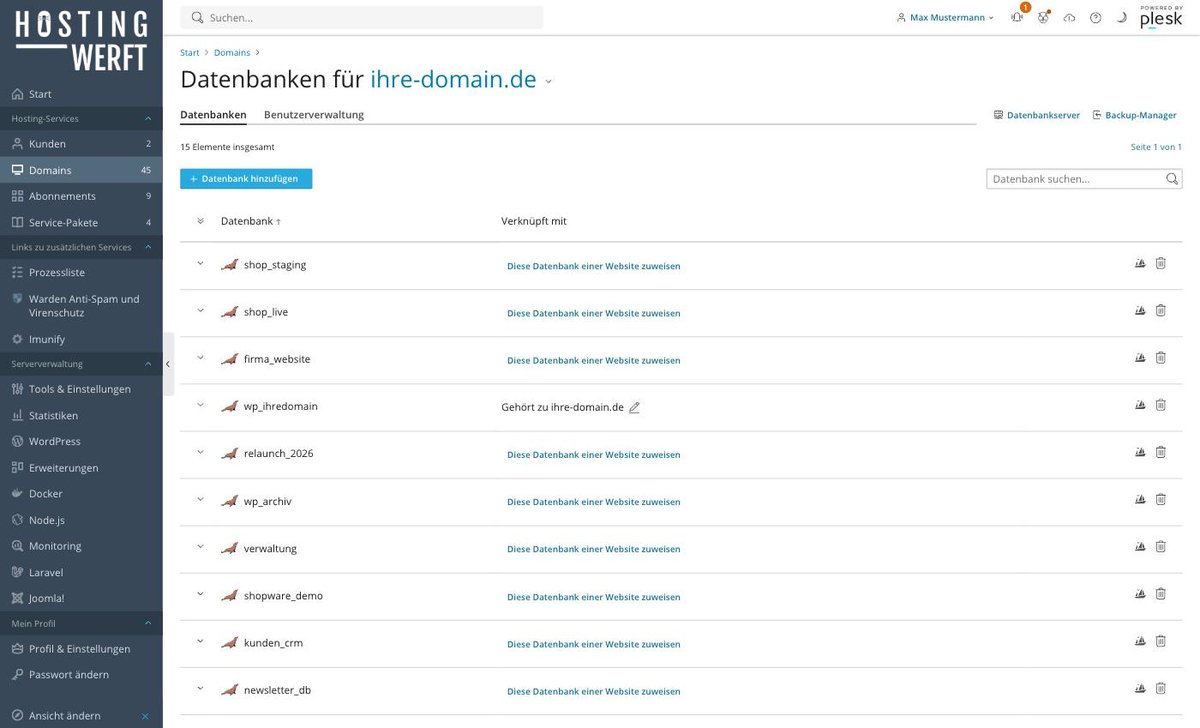Screen dimensions: 1200x728
Task: Open phpMyAdmin for kunden_crm
Action: coord(1140,641)
